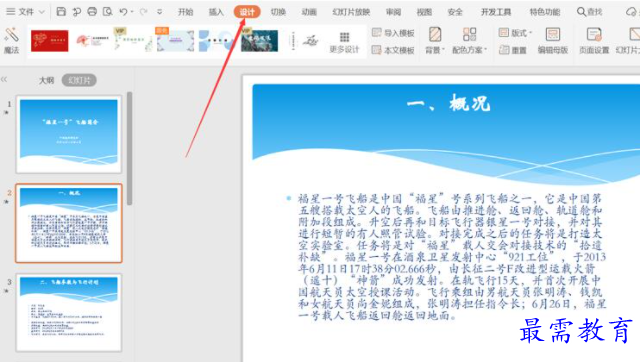Apply the red design template
641x362 pixels.
click(x=50, y=40)
